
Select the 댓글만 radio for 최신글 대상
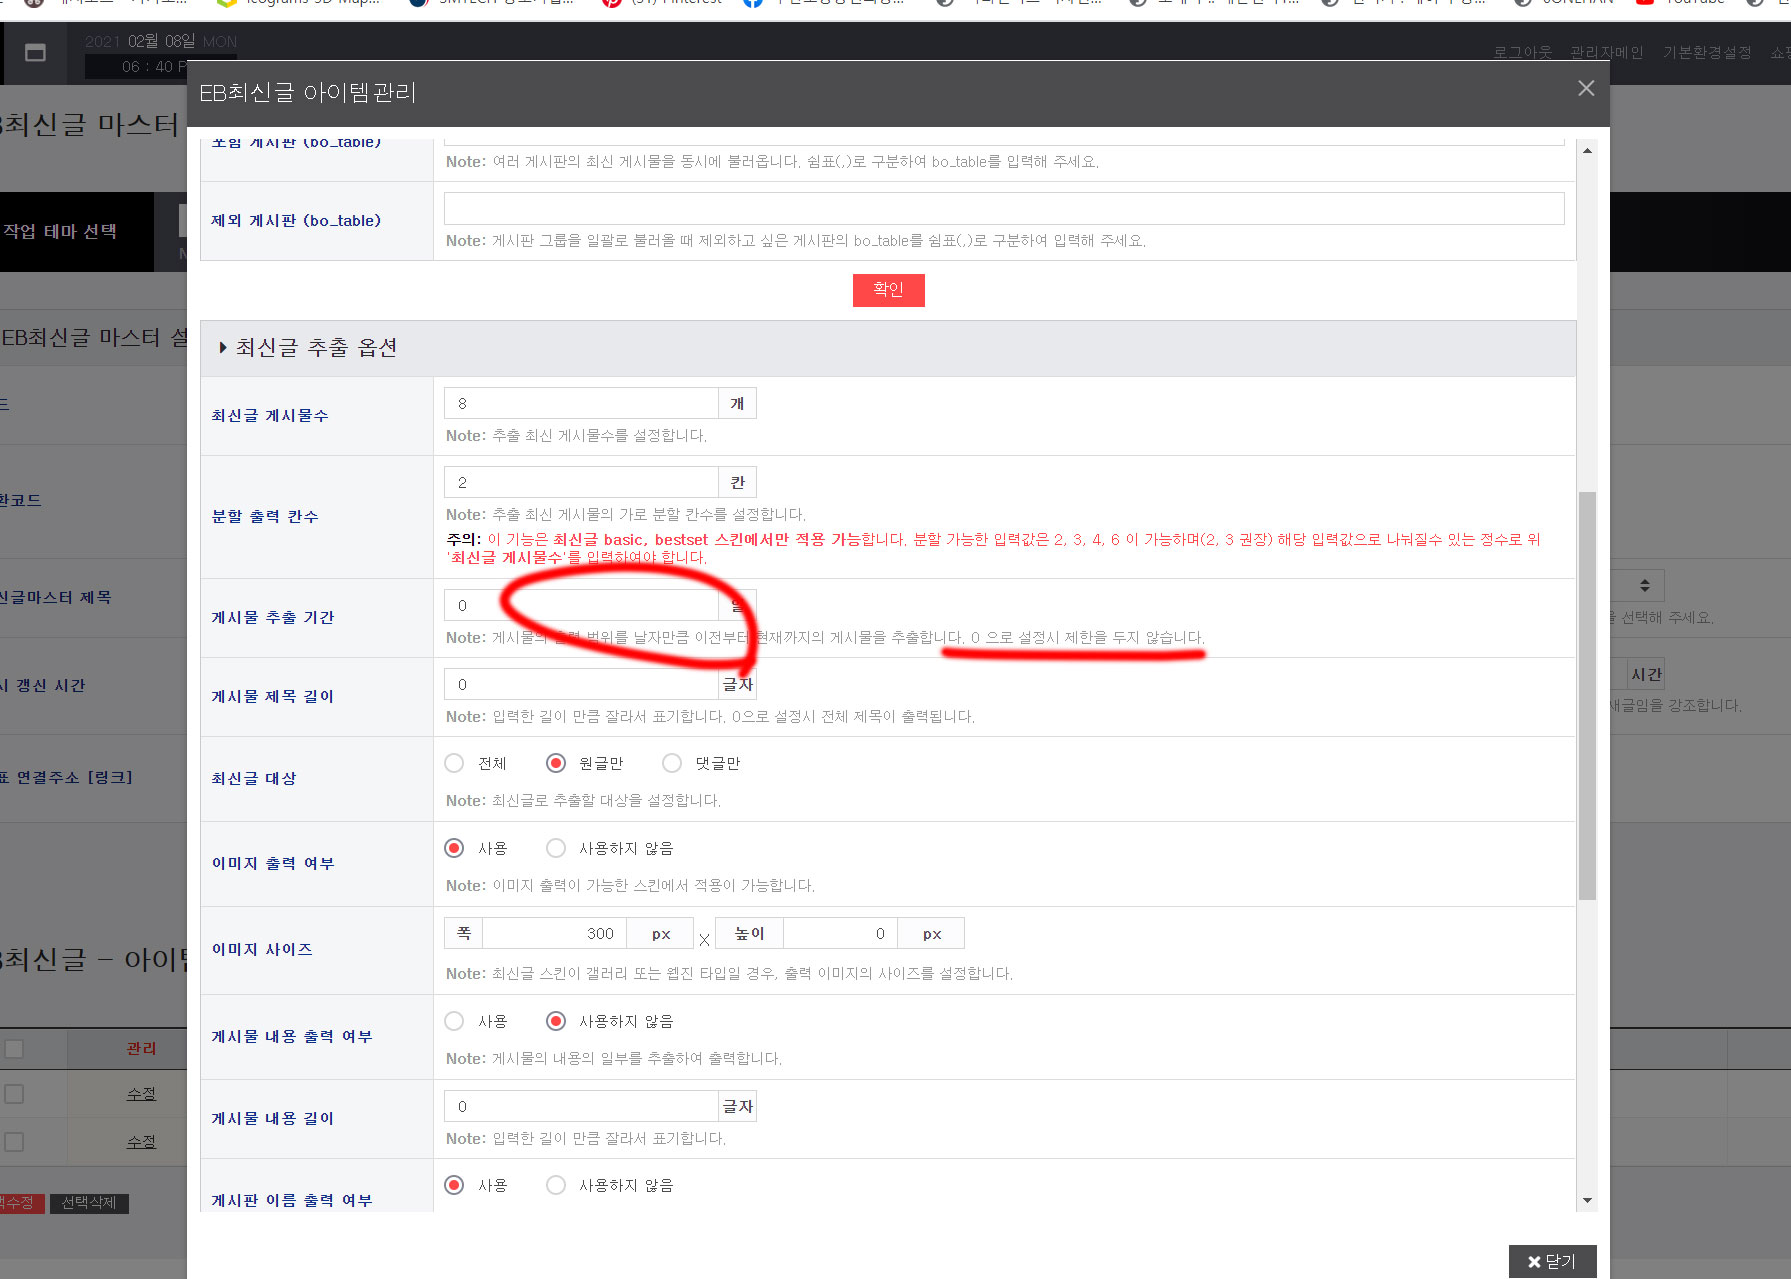pos(672,763)
